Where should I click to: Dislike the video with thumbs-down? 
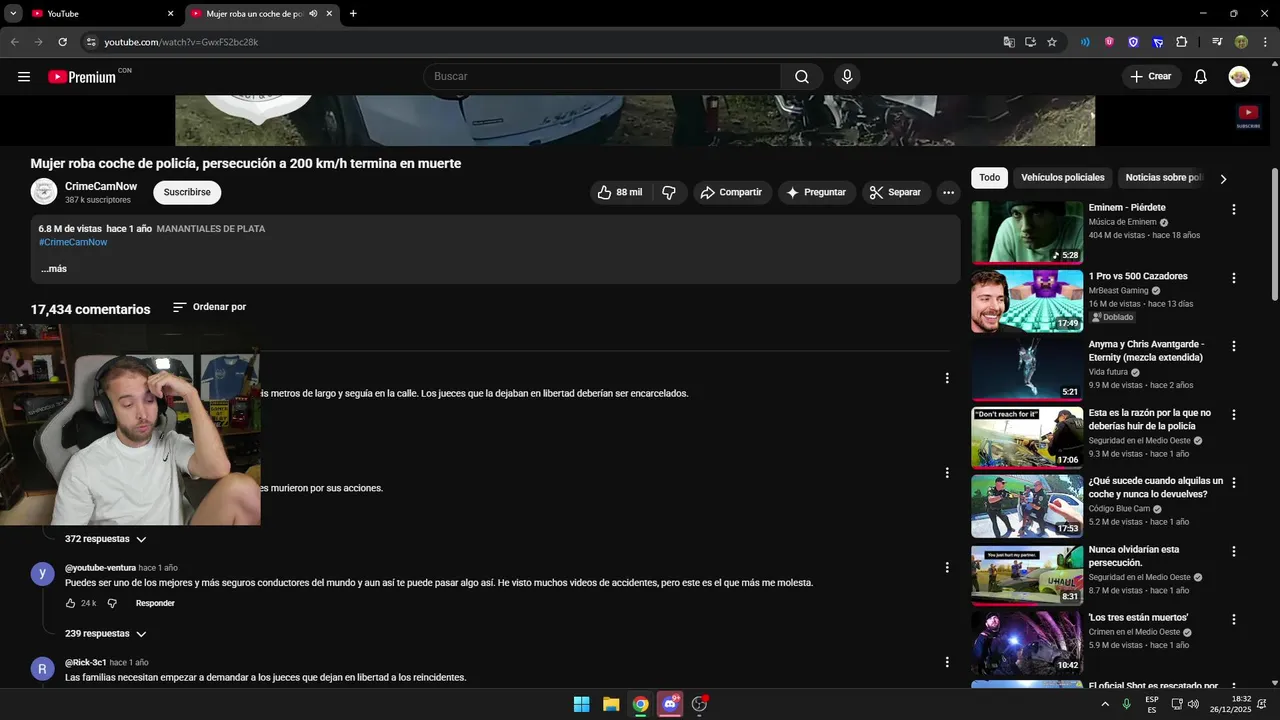[x=670, y=192]
